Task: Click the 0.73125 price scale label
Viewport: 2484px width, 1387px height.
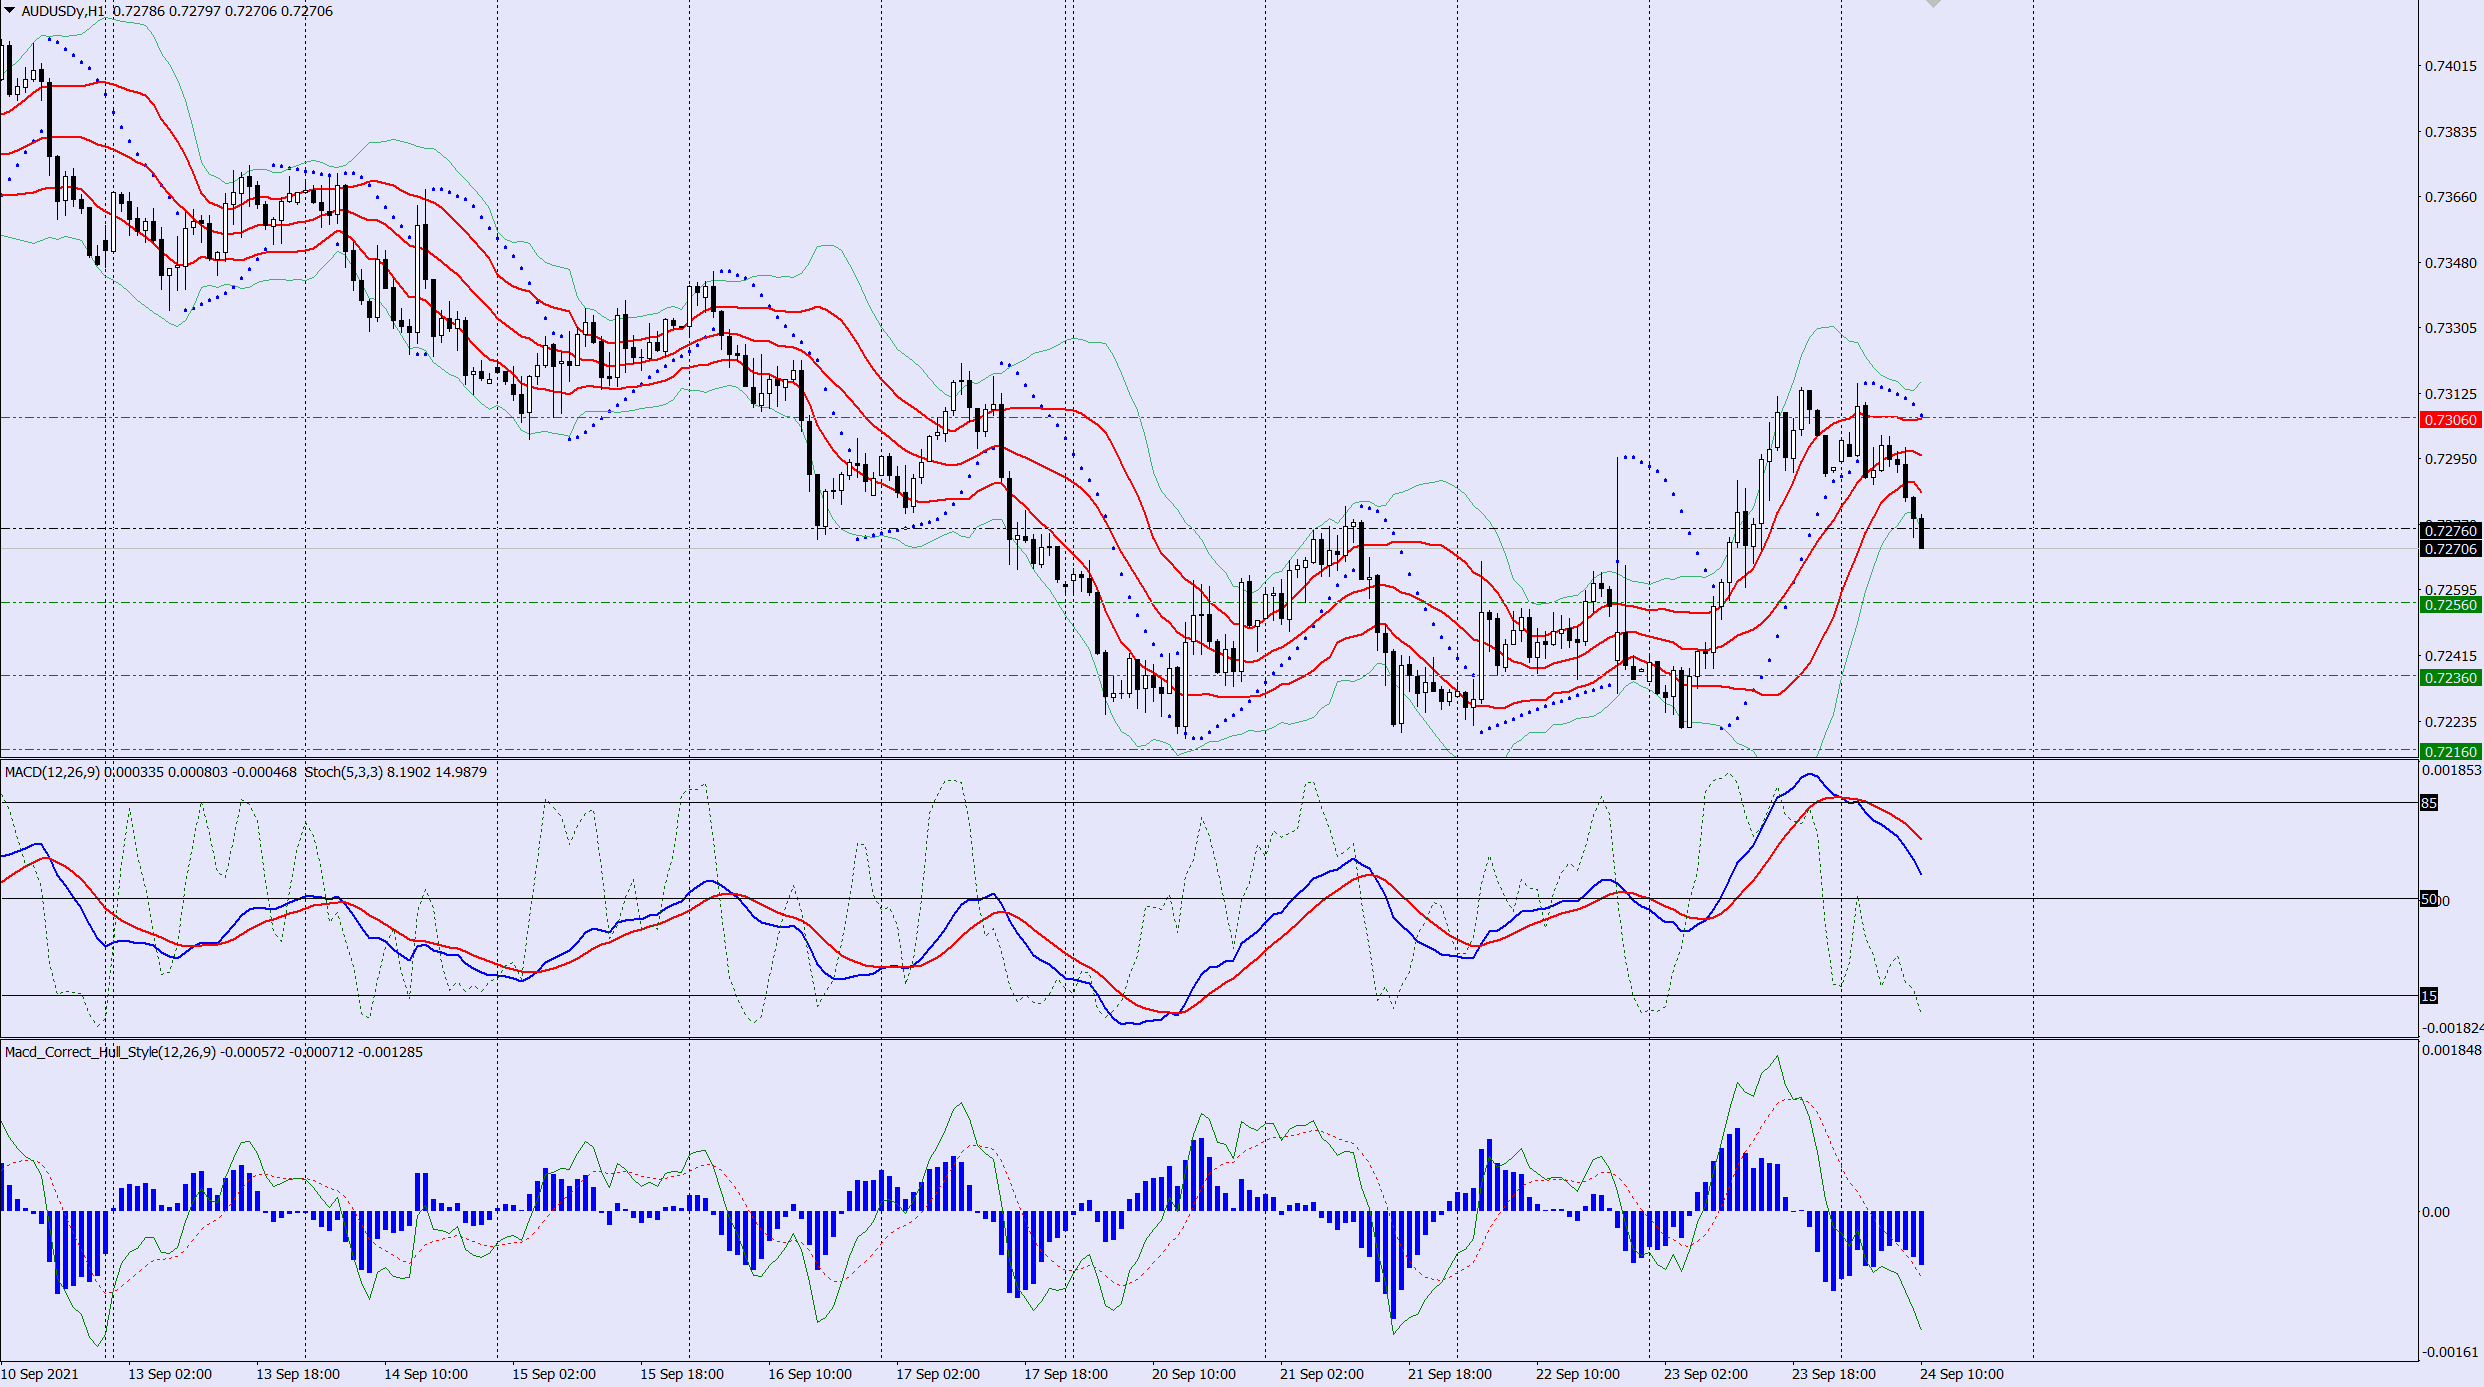Action: [x=2450, y=394]
